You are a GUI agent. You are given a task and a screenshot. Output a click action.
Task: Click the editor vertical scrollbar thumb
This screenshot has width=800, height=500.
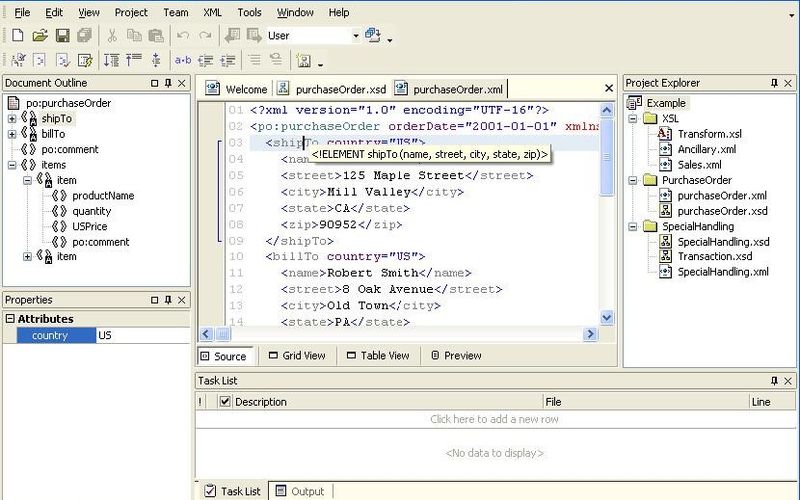point(607,157)
